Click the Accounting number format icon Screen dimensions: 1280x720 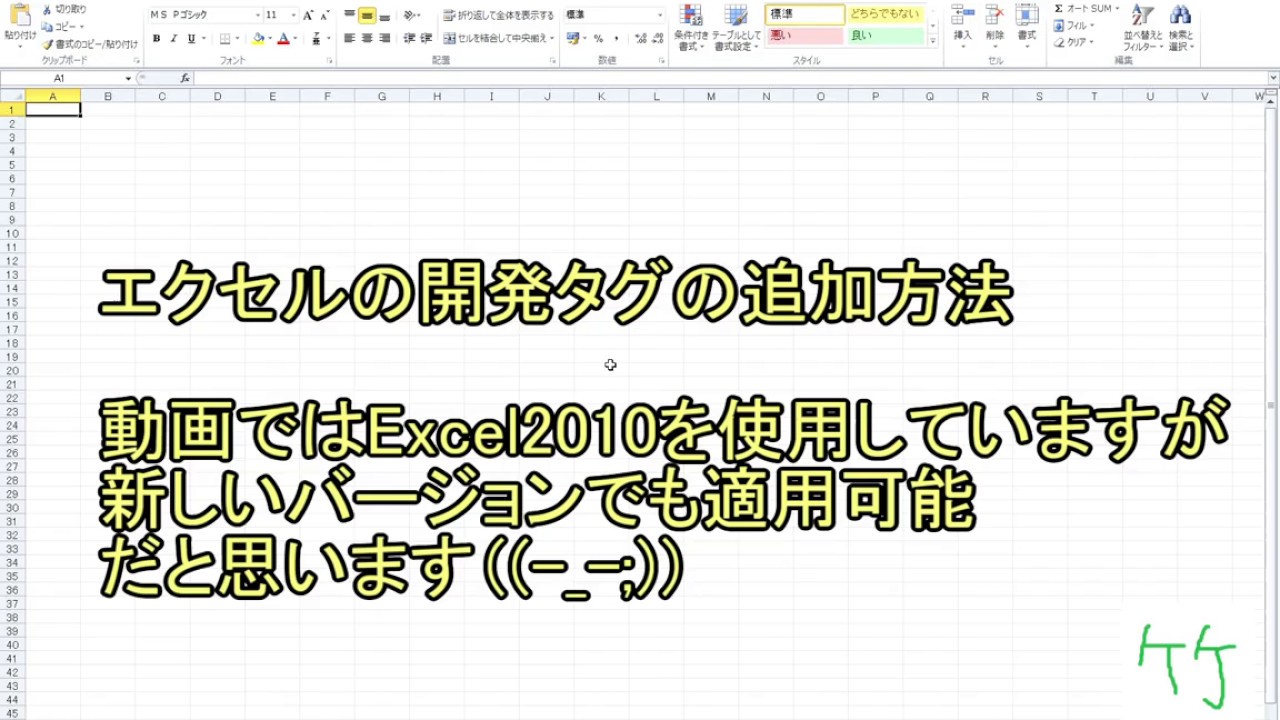pos(572,38)
